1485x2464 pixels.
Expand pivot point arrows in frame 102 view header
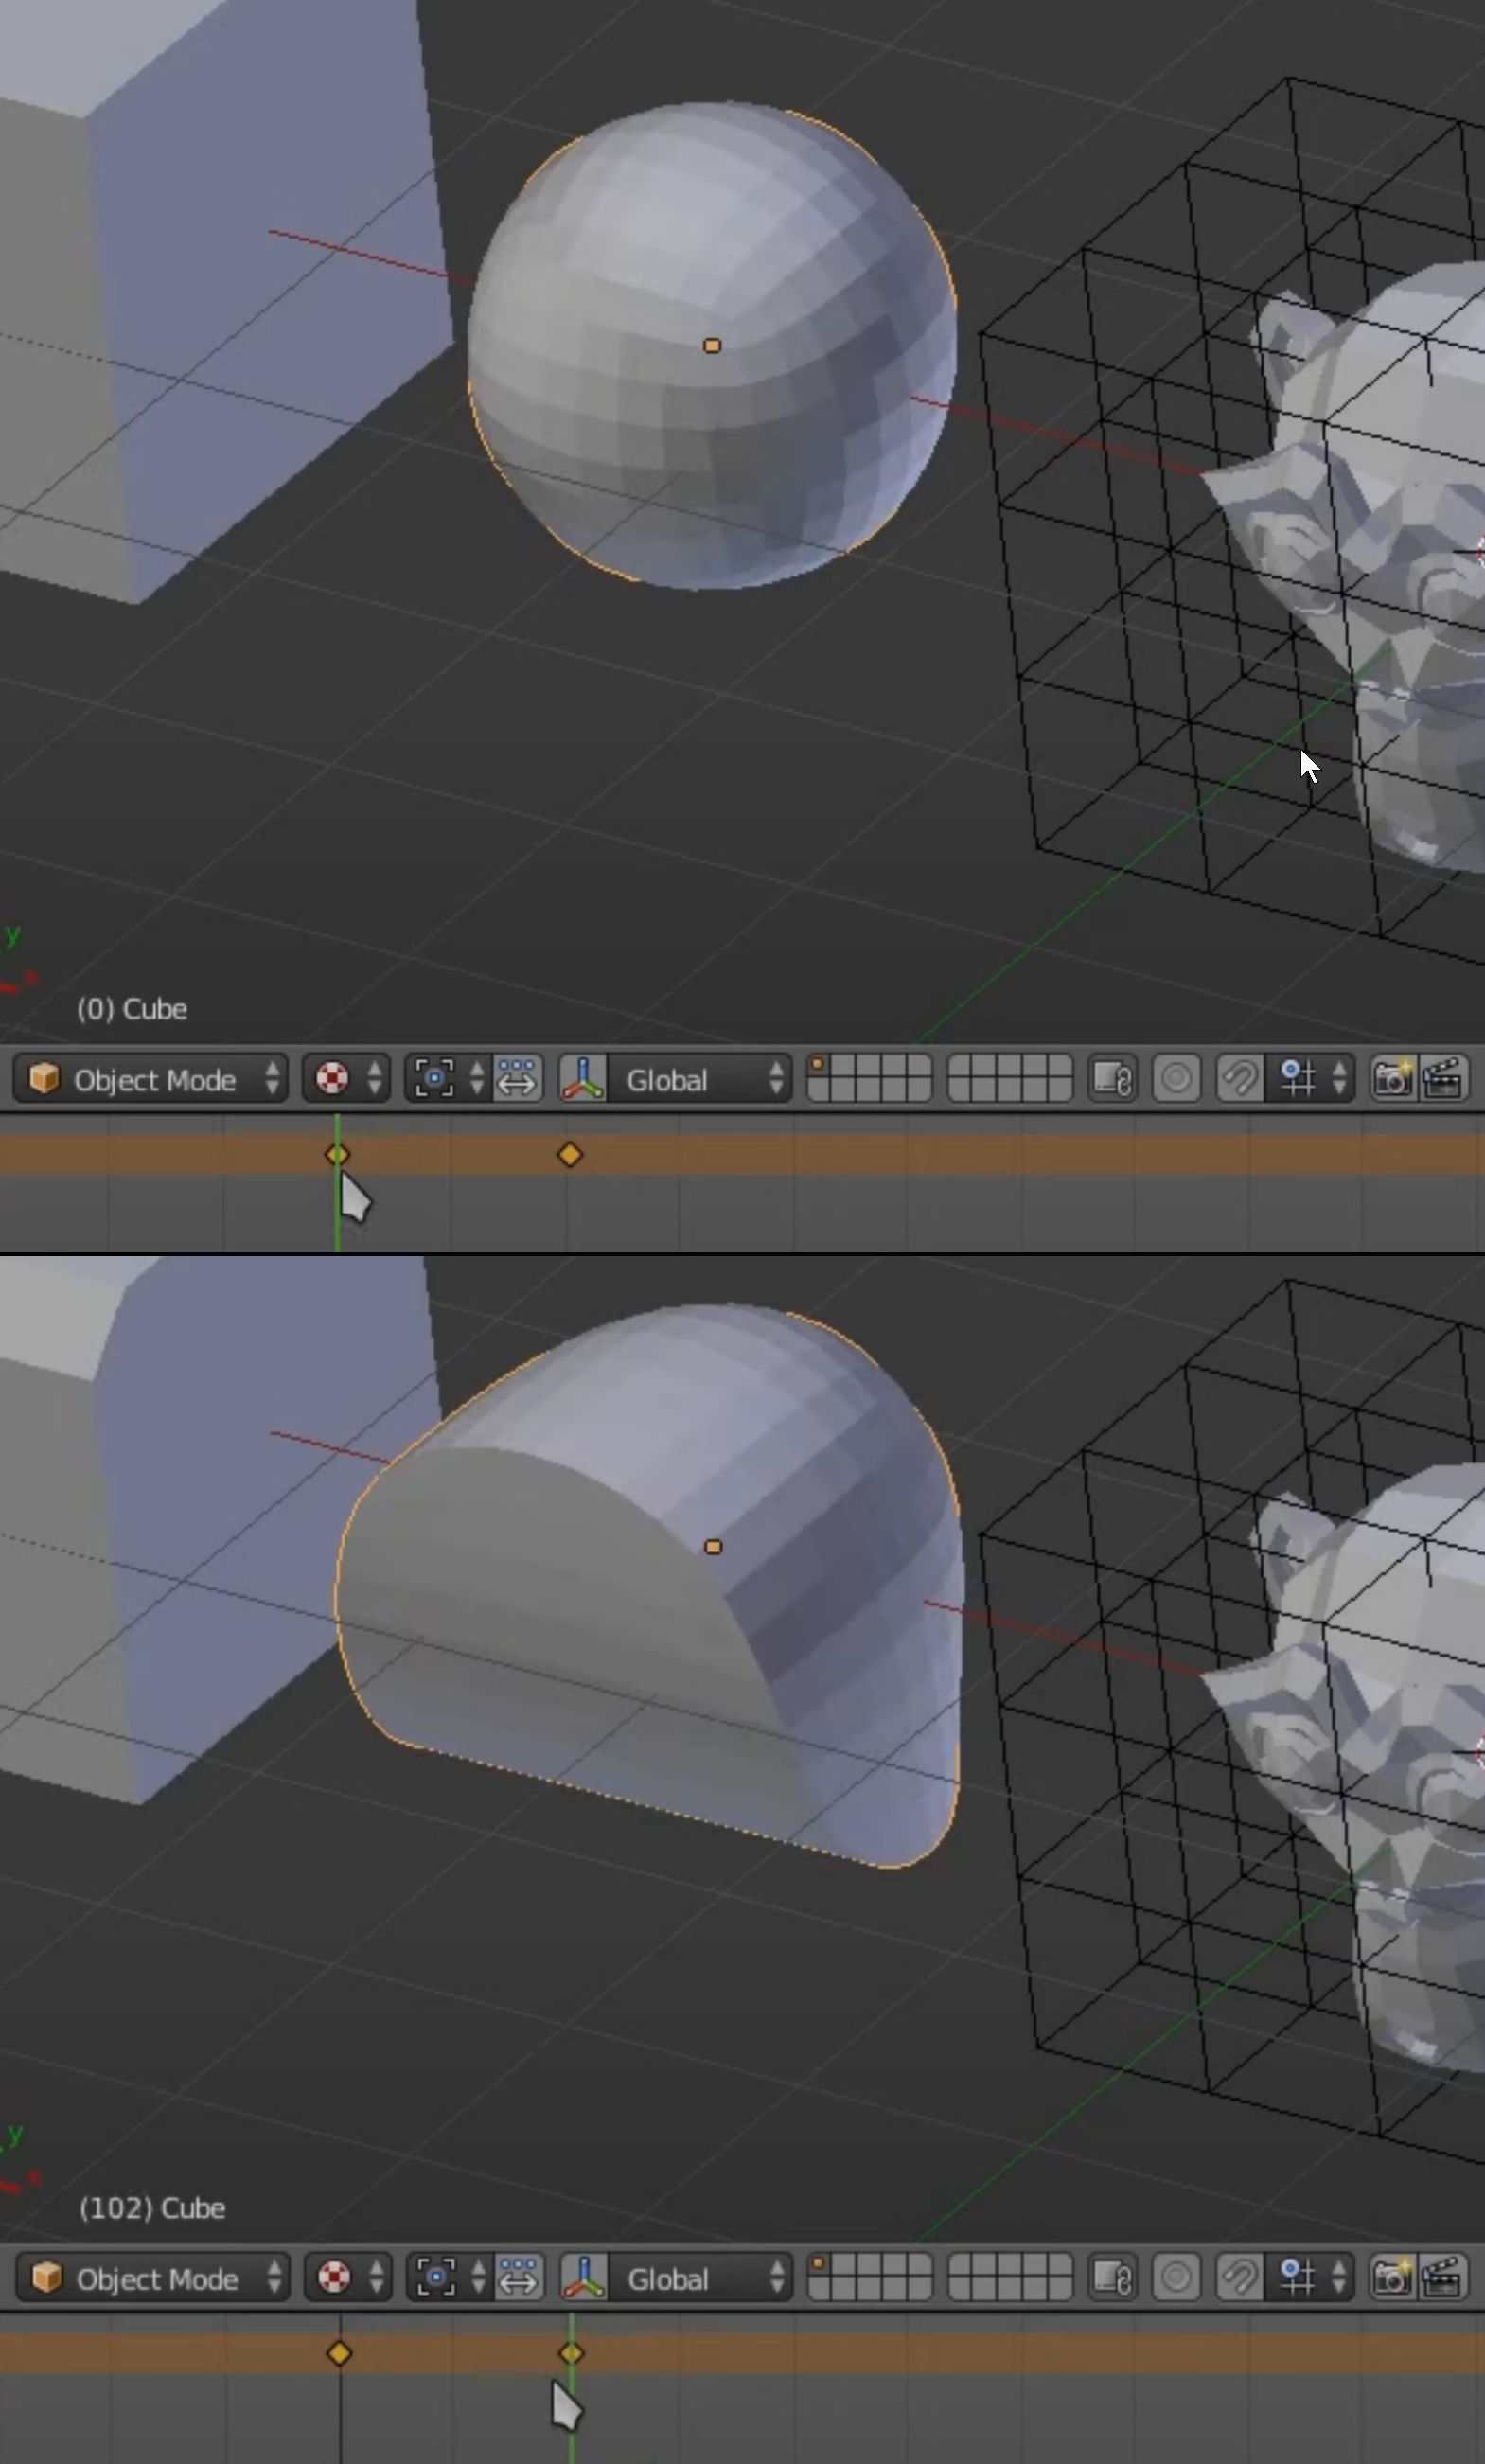click(479, 2278)
